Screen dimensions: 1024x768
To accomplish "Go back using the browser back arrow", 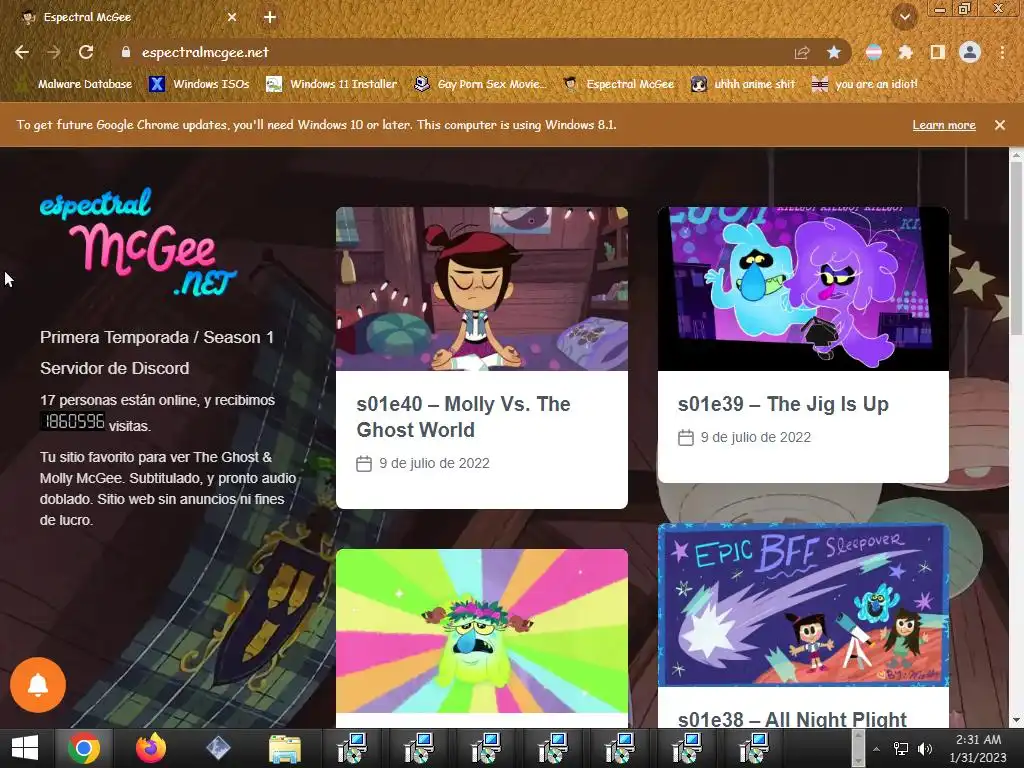I will (22, 52).
